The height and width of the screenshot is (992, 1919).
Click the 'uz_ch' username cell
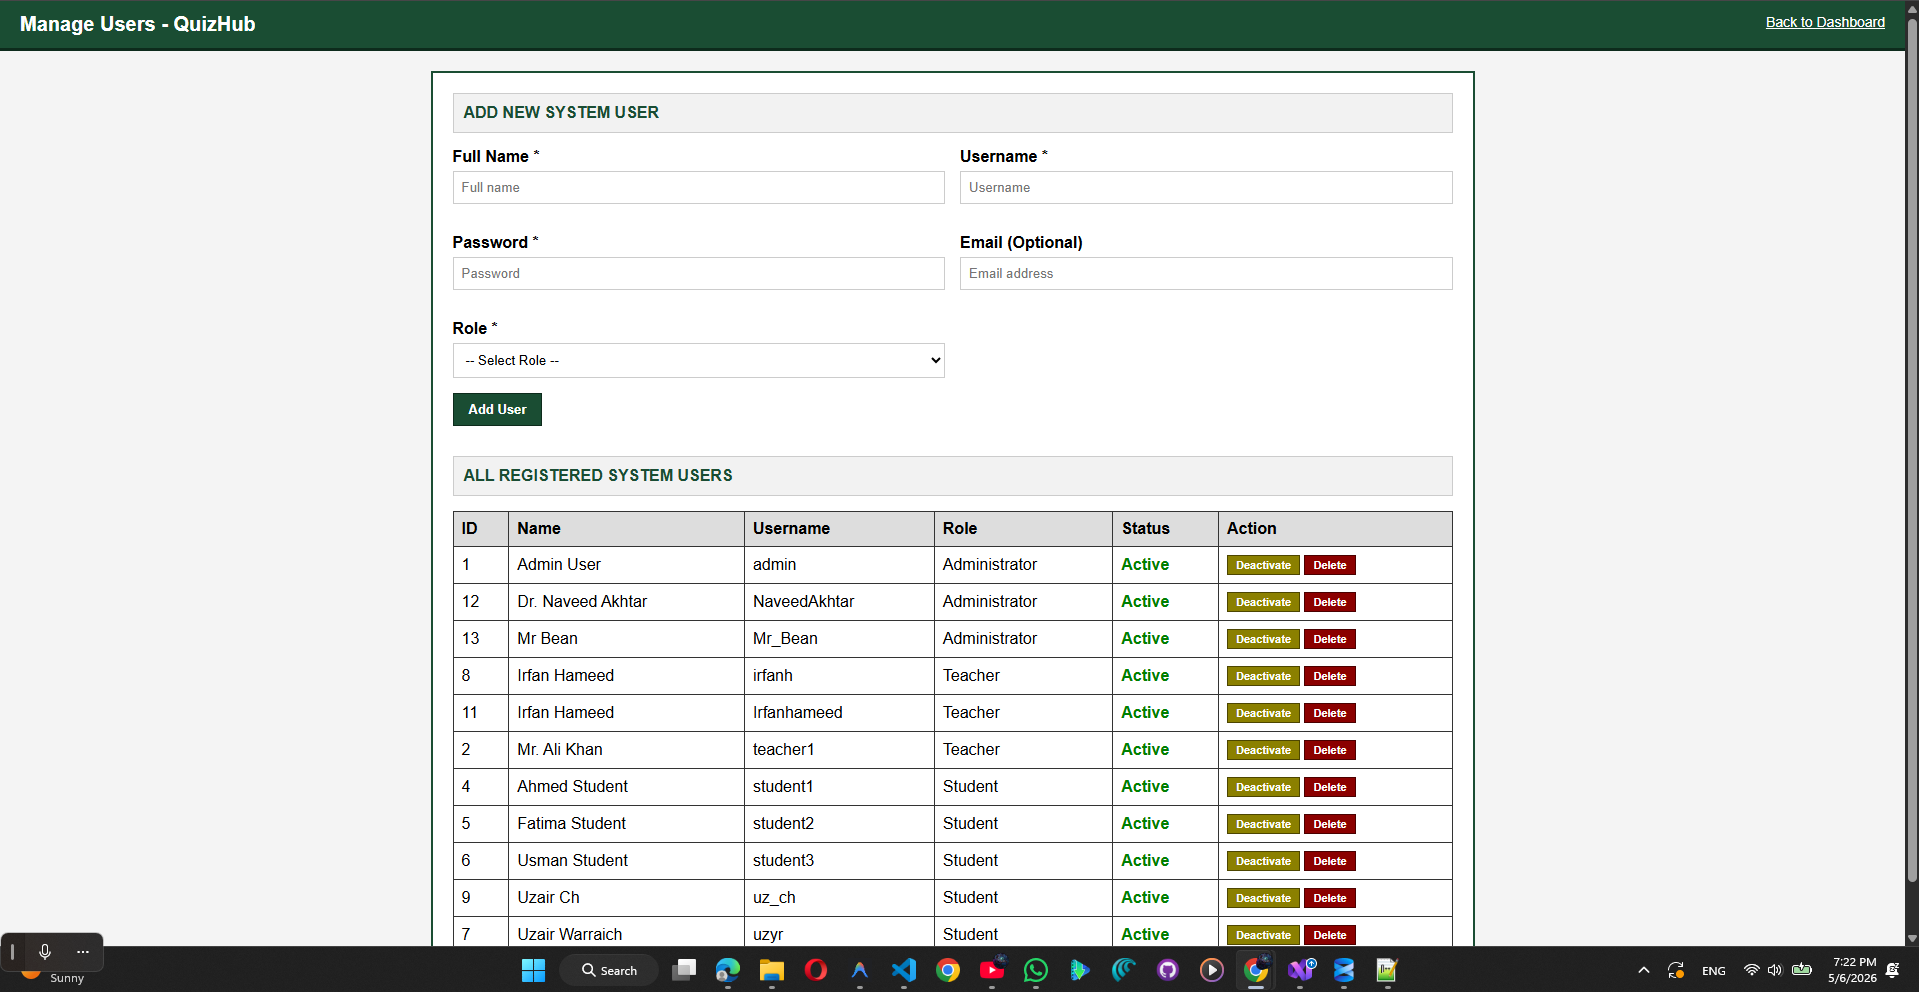point(839,898)
